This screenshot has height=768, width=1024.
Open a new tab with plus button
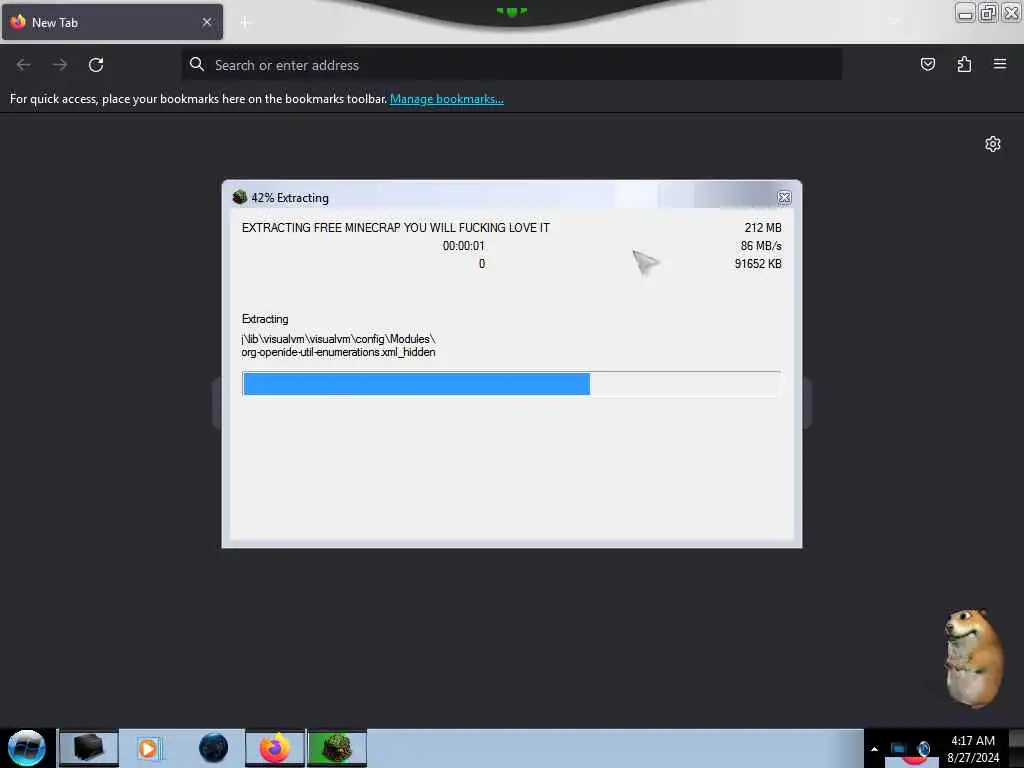[245, 22]
